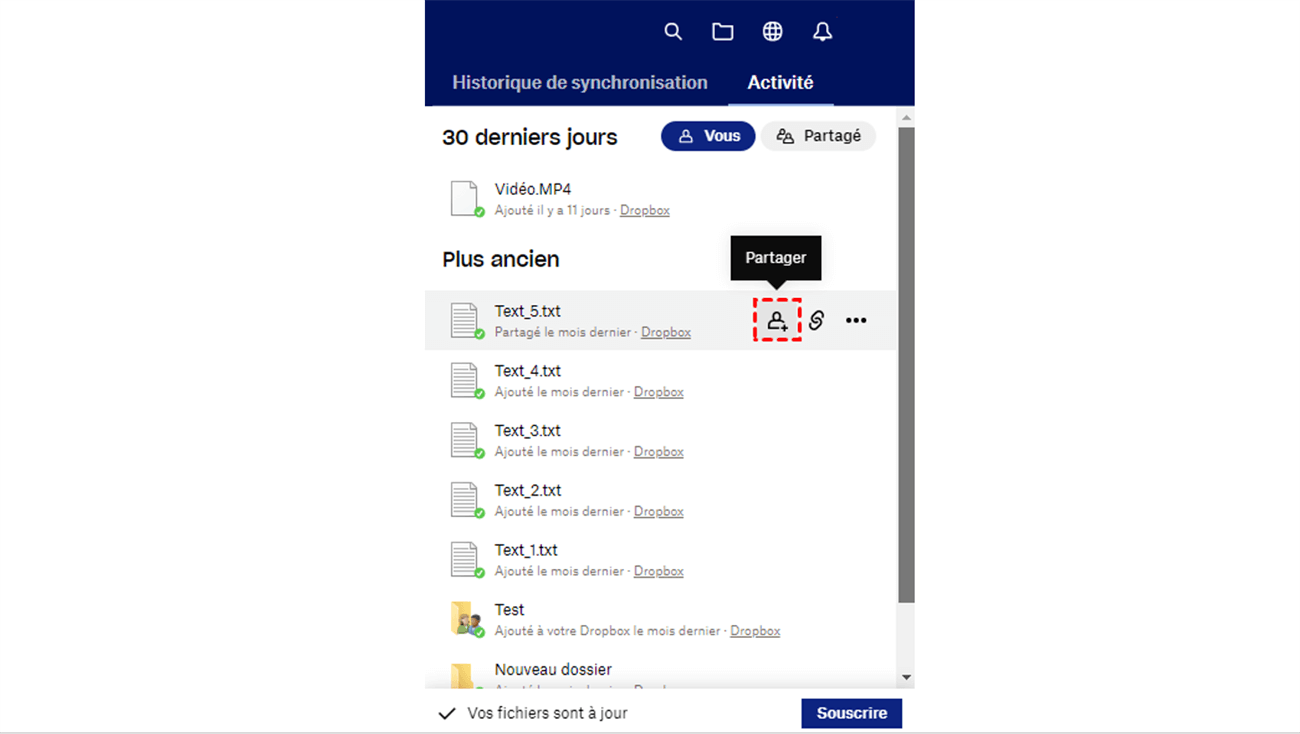
Task: Click the Text_3.txt file icon
Action: coord(465,441)
